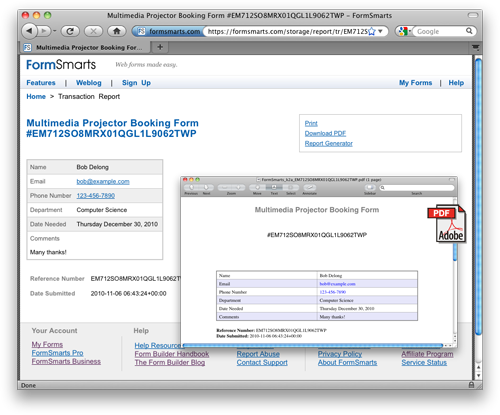
Task: Open the list-all-tabs dropdown button
Action: click(x=475, y=47)
